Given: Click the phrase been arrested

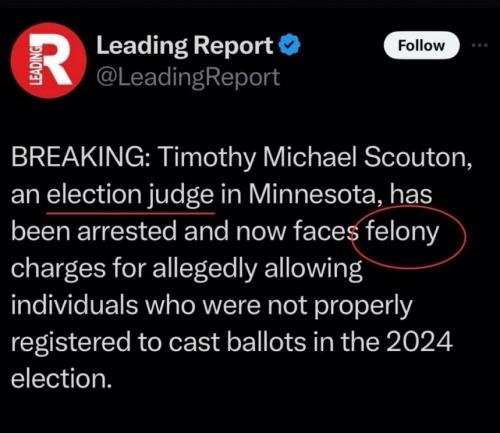Looking at the screenshot, I should click(94, 231).
